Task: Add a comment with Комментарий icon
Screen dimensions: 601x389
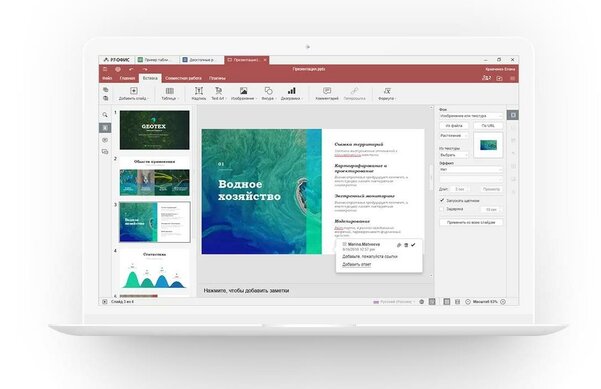Action: coord(327,91)
